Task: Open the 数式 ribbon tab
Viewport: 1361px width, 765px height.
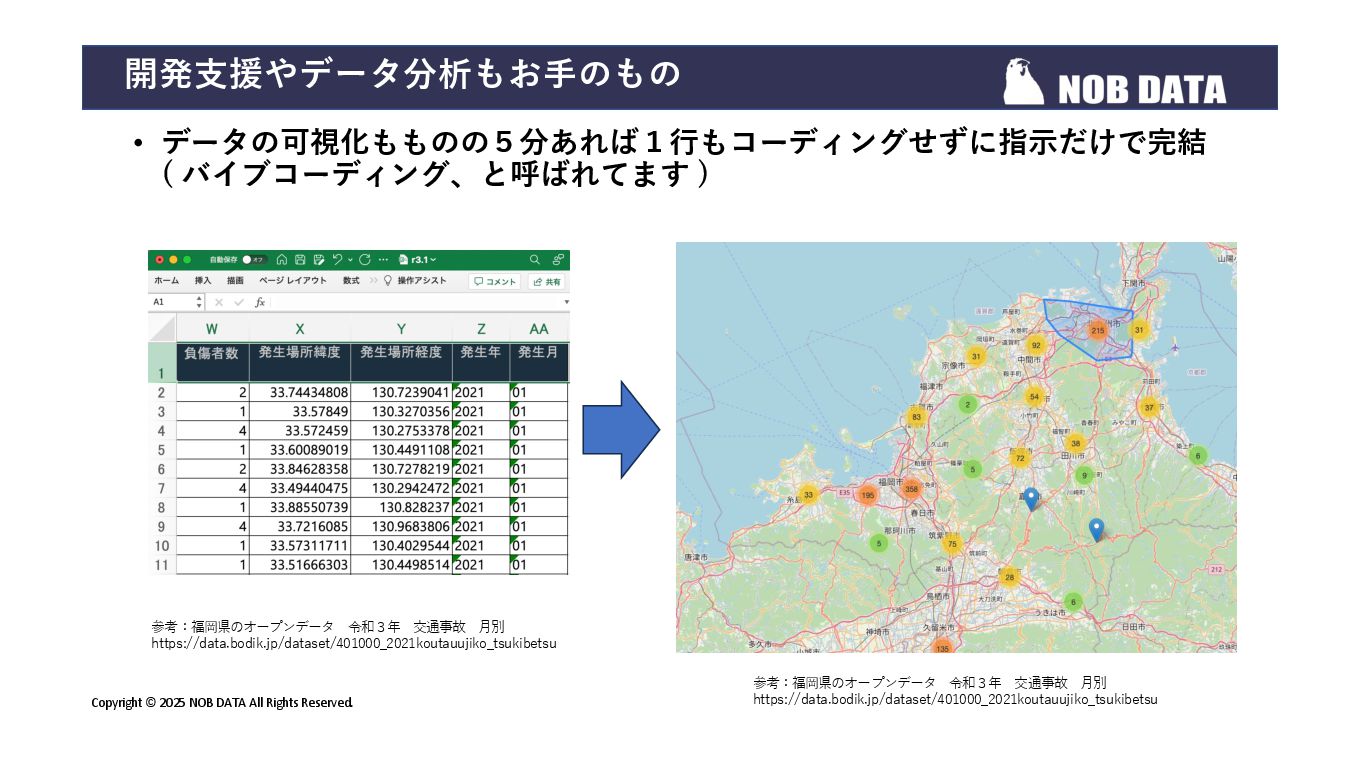Action: tap(351, 281)
